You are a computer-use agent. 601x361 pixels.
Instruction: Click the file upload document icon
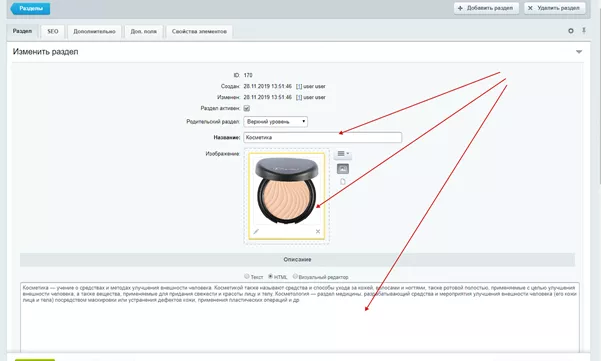tap(343, 182)
